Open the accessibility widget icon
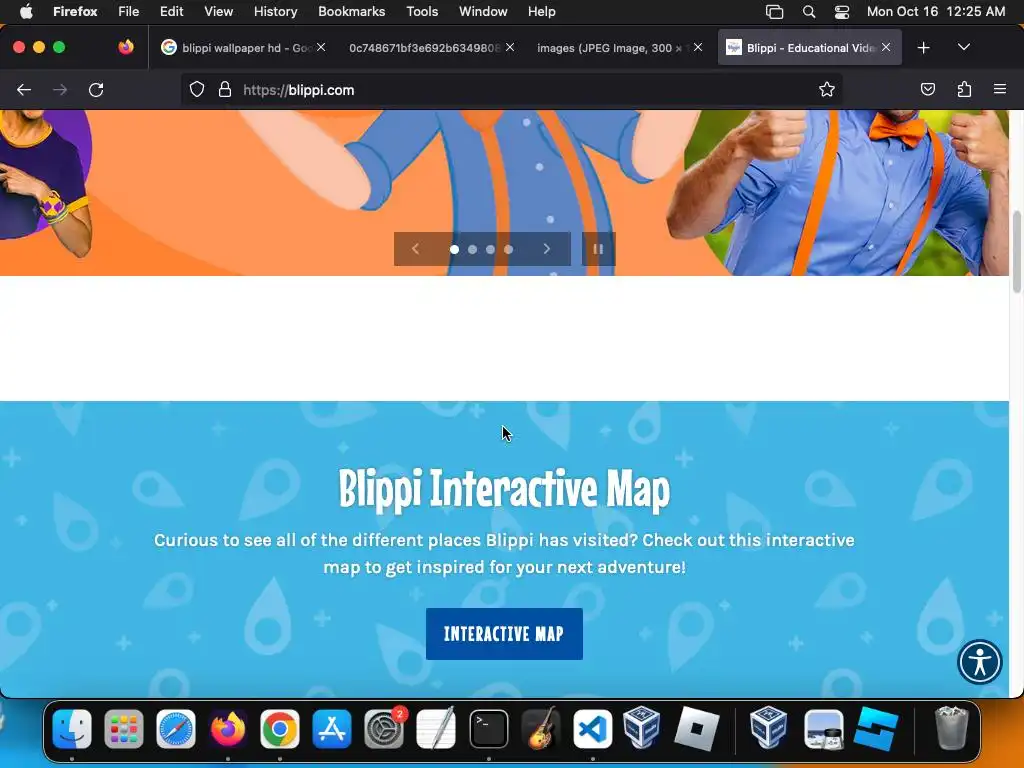 (x=980, y=662)
